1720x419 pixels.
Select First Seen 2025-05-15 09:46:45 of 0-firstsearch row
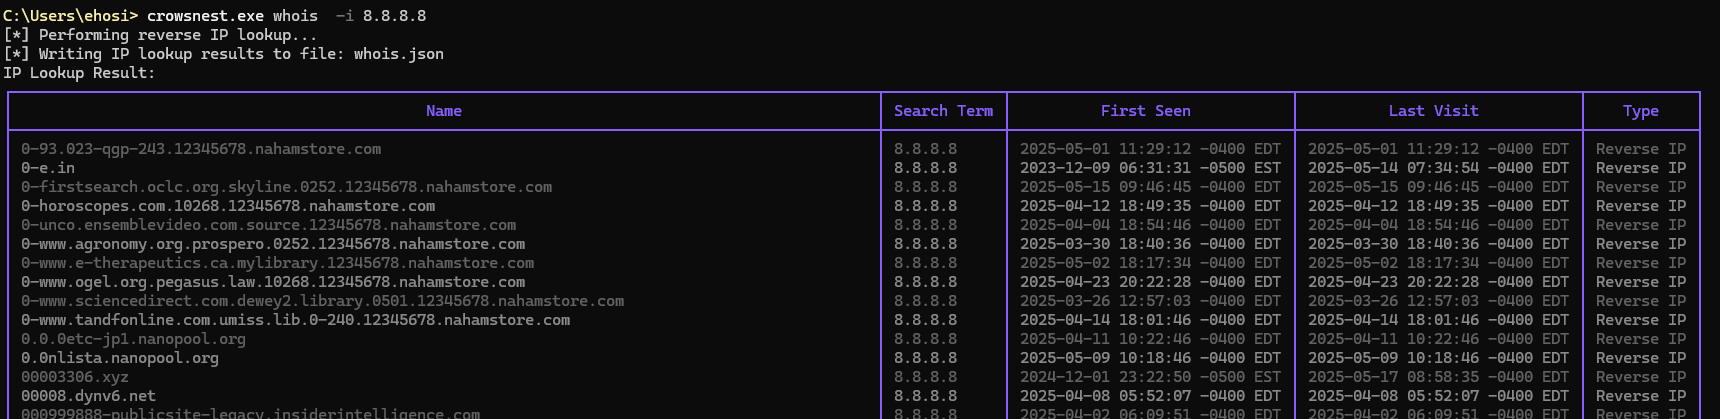[x=1150, y=187]
